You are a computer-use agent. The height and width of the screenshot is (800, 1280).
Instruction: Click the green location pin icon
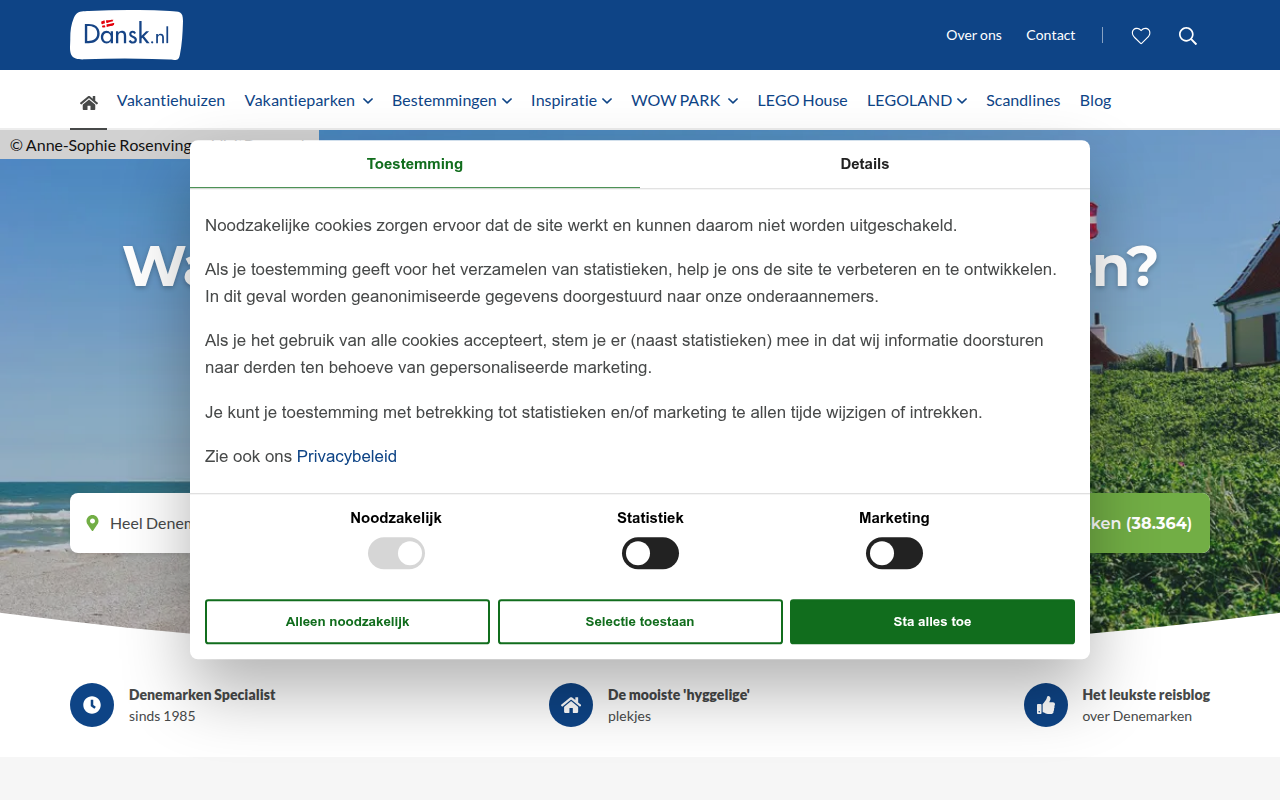coord(93,523)
